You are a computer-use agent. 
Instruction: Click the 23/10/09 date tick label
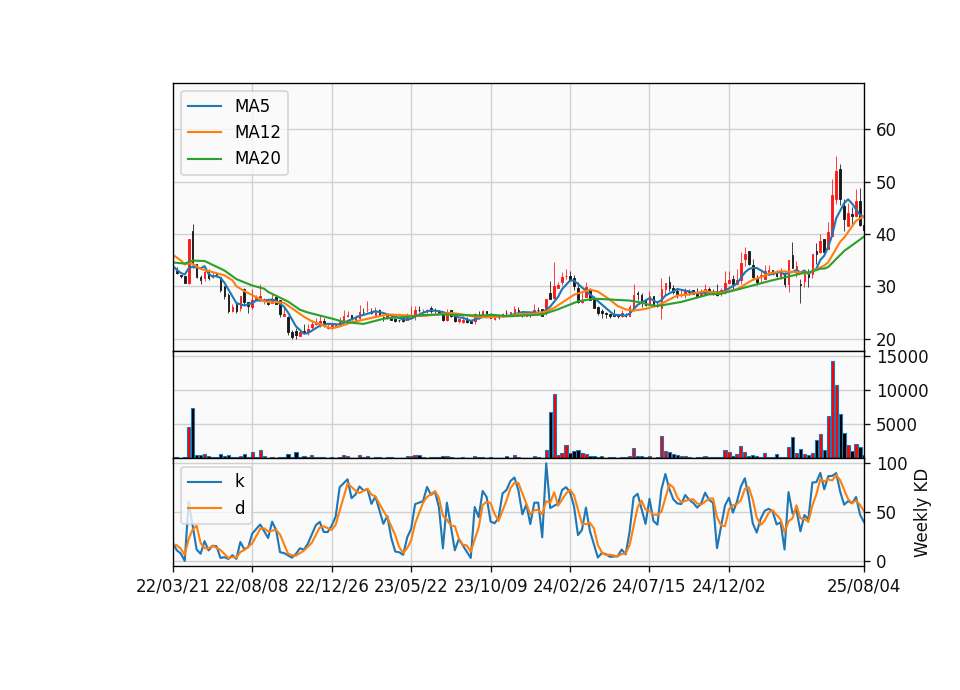pyautogui.click(x=490, y=586)
